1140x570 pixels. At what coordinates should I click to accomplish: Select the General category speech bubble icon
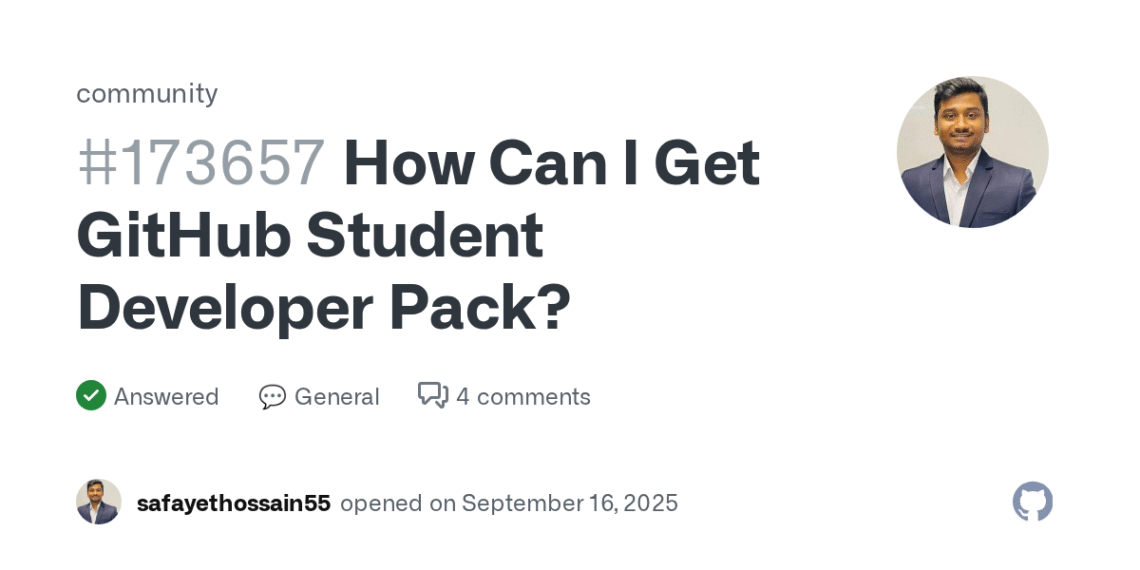pyautogui.click(x=273, y=397)
